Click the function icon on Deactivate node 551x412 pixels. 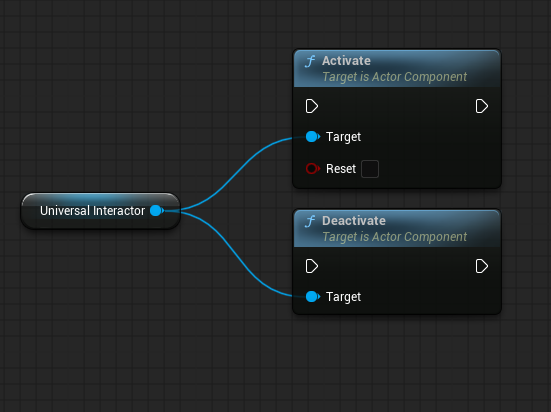(310, 221)
